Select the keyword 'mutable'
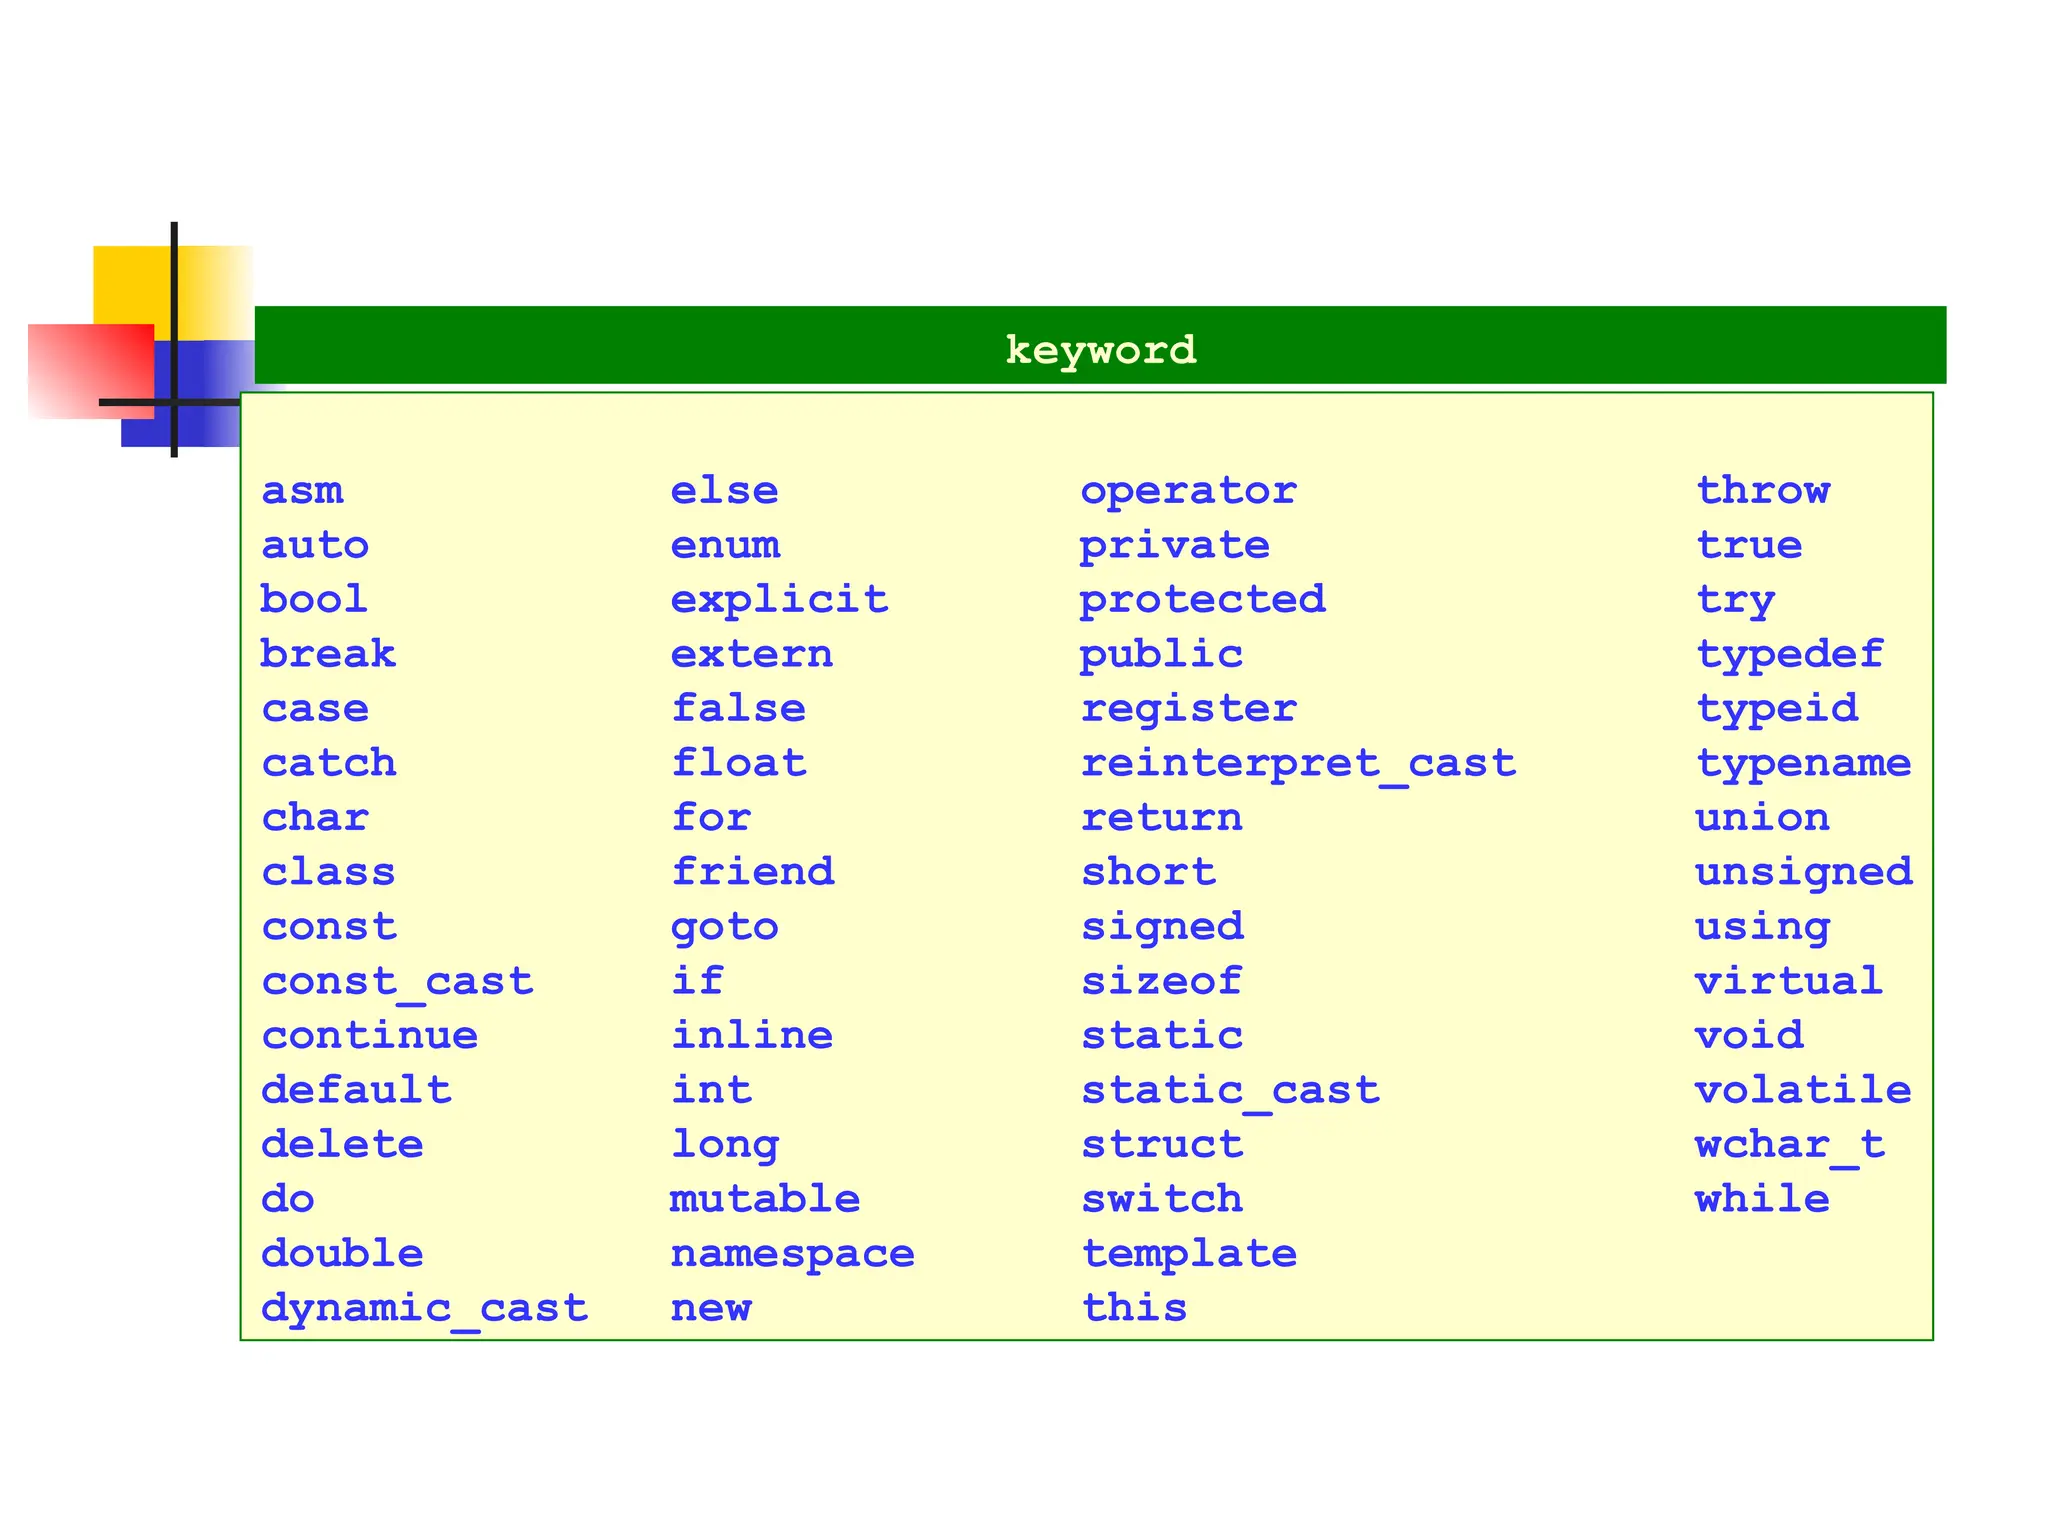The height and width of the screenshot is (1536, 2048). point(765,1198)
